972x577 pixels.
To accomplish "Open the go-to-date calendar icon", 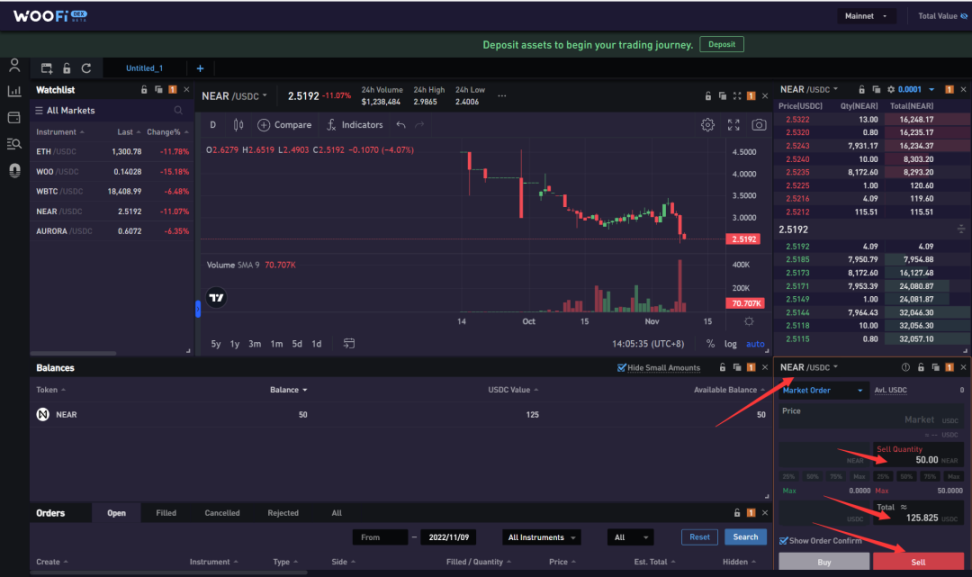I will 349,343.
